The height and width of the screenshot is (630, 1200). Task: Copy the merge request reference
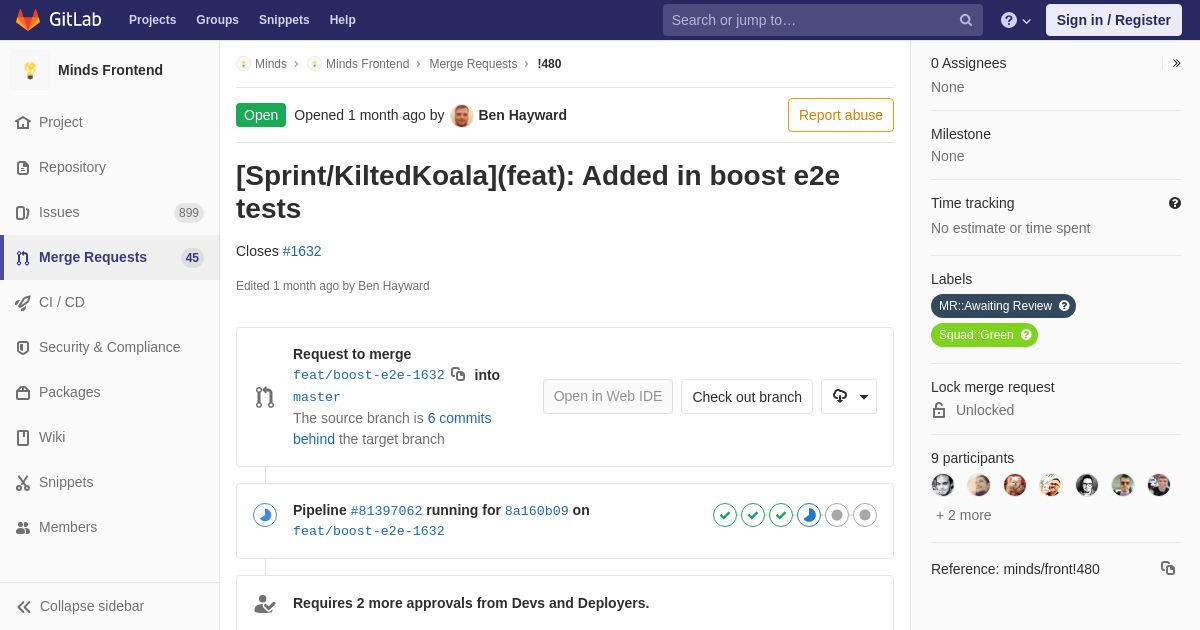(x=1168, y=568)
